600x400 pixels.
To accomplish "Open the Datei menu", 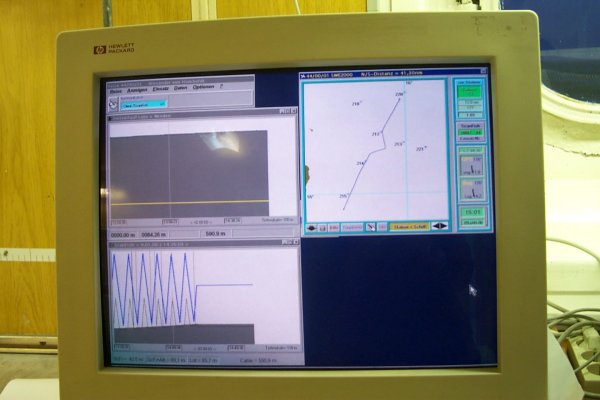I will pyautogui.click(x=115, y=89).
